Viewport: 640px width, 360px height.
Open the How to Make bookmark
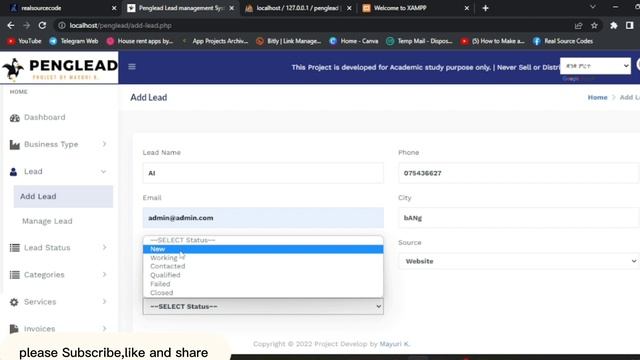pos(493,41)
